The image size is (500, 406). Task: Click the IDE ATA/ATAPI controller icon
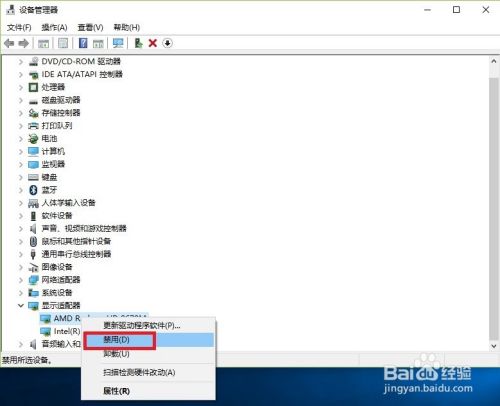tap(33, 74)
